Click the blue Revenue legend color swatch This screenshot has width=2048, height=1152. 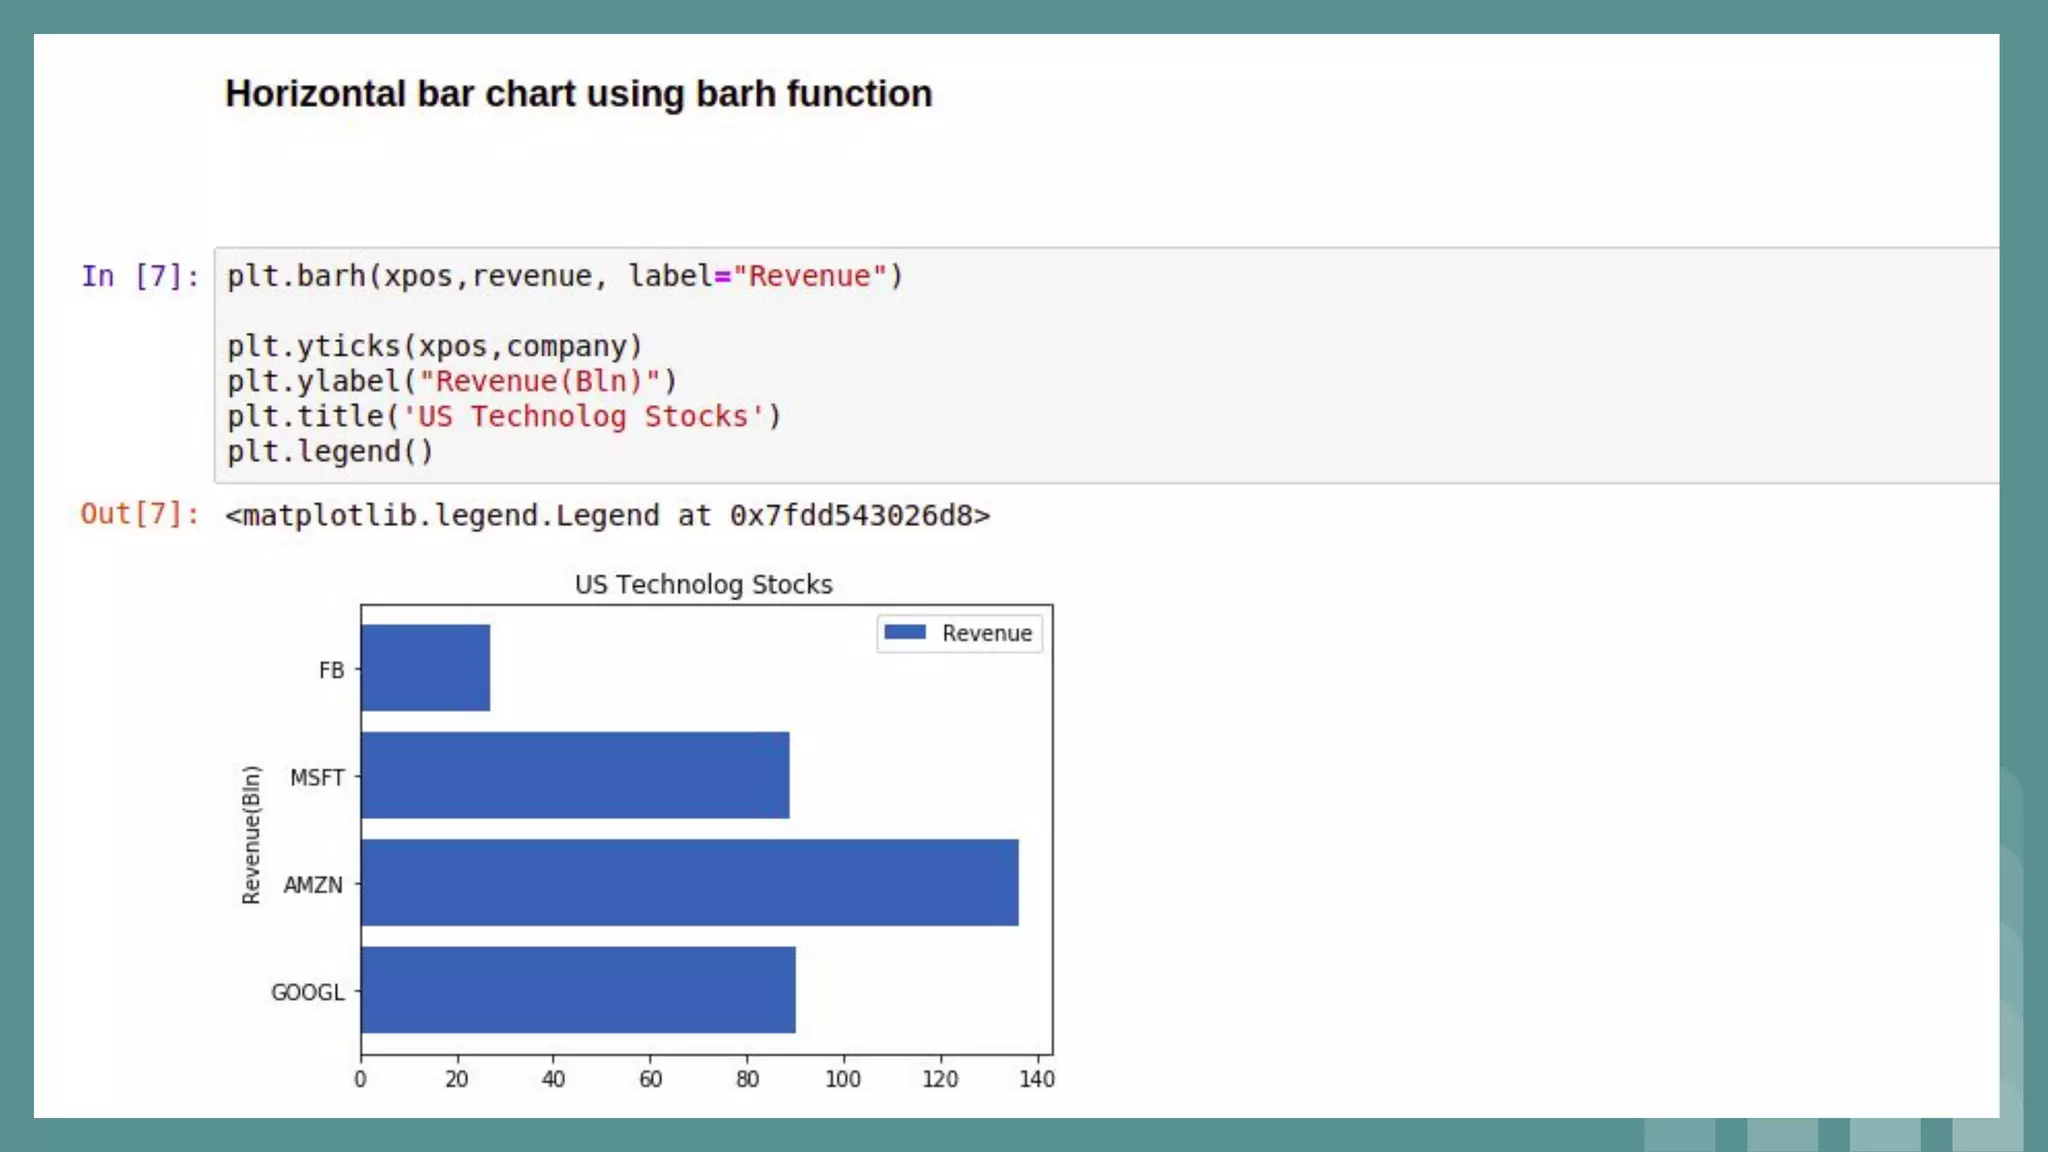coord(905,632)
